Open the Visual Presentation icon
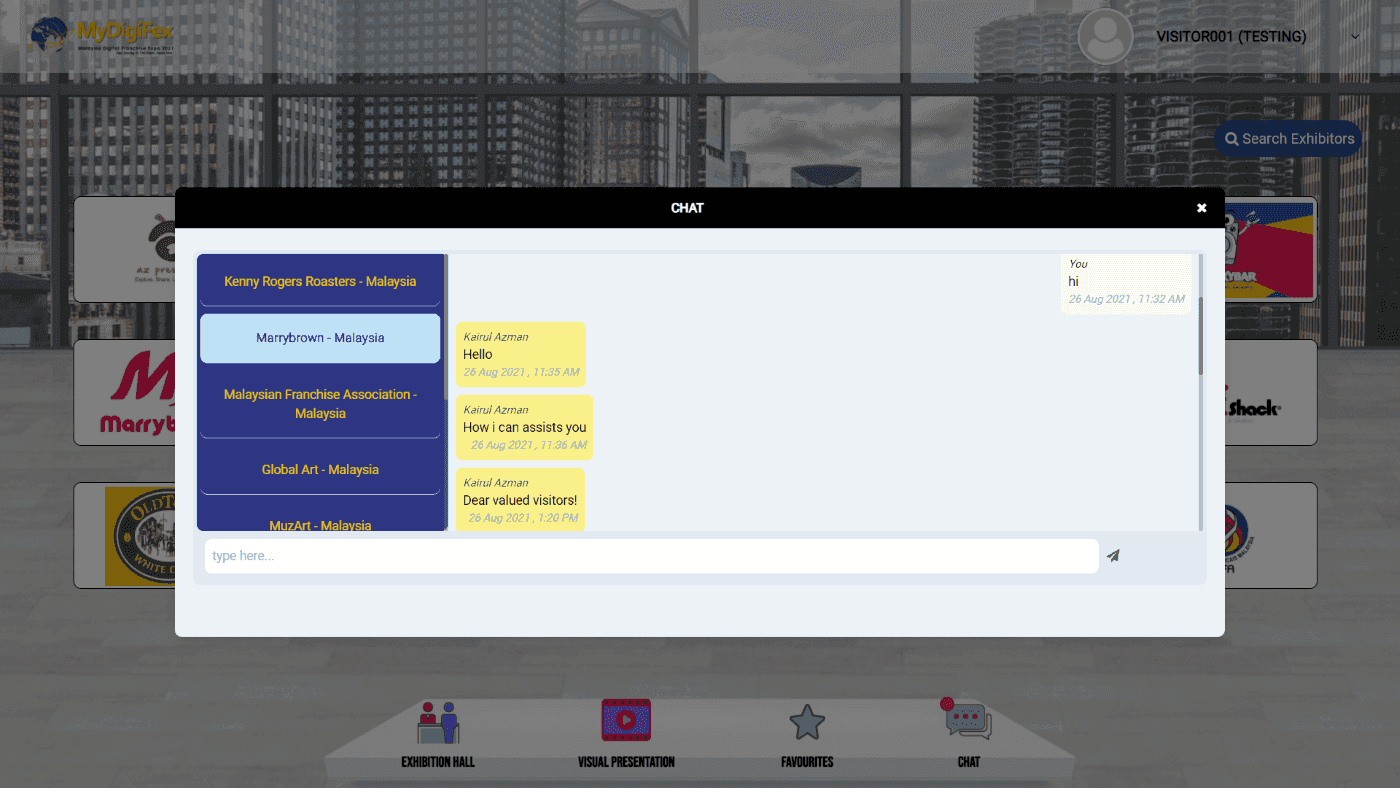This screenshot has height=788, width=1400. (625, 719)
